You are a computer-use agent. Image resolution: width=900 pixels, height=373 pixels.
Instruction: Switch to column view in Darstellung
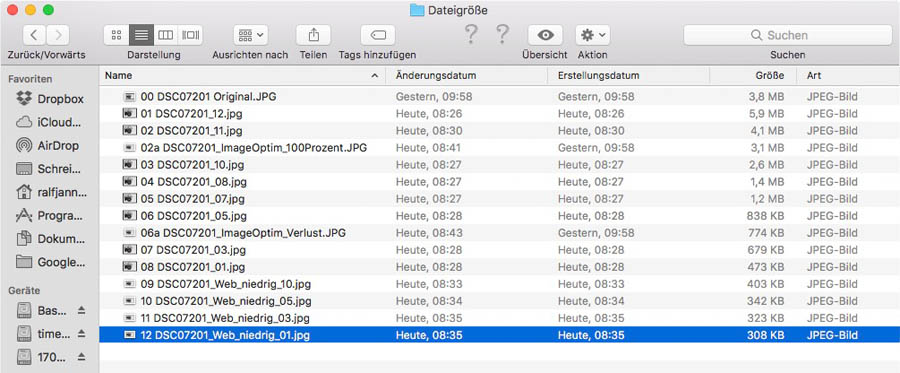tap(165, 36)
